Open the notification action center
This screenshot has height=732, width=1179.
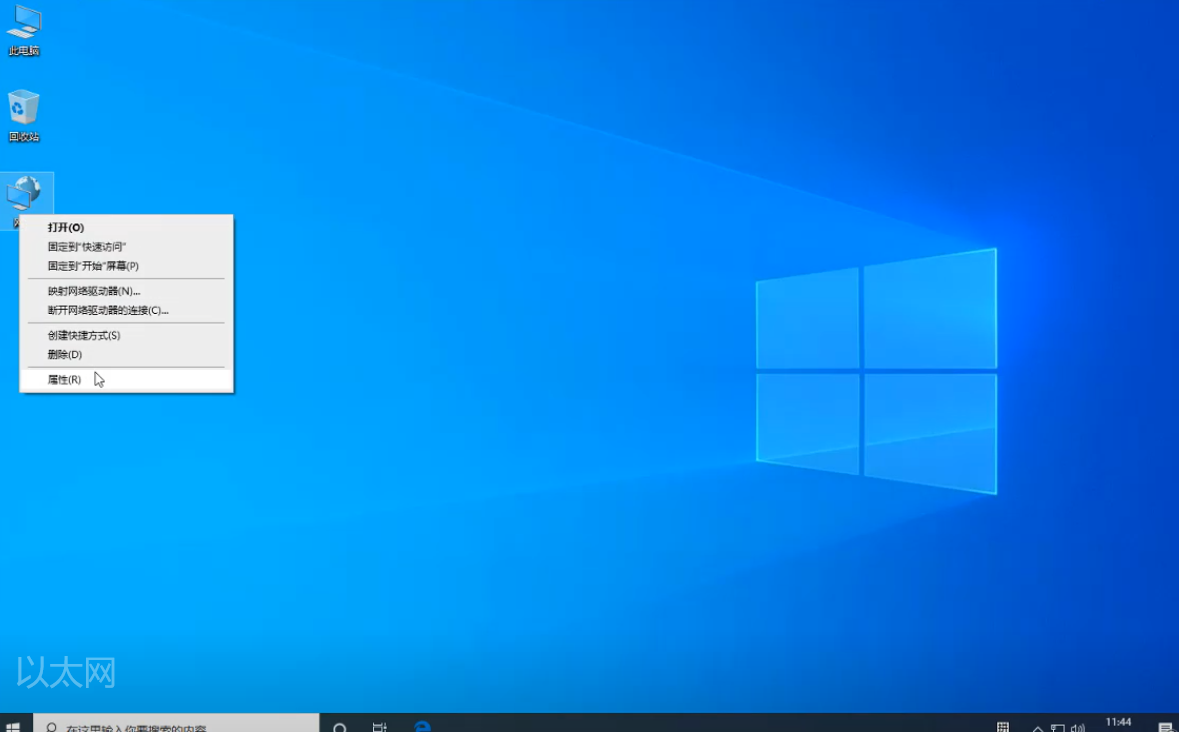click(x=1165, y=727)
